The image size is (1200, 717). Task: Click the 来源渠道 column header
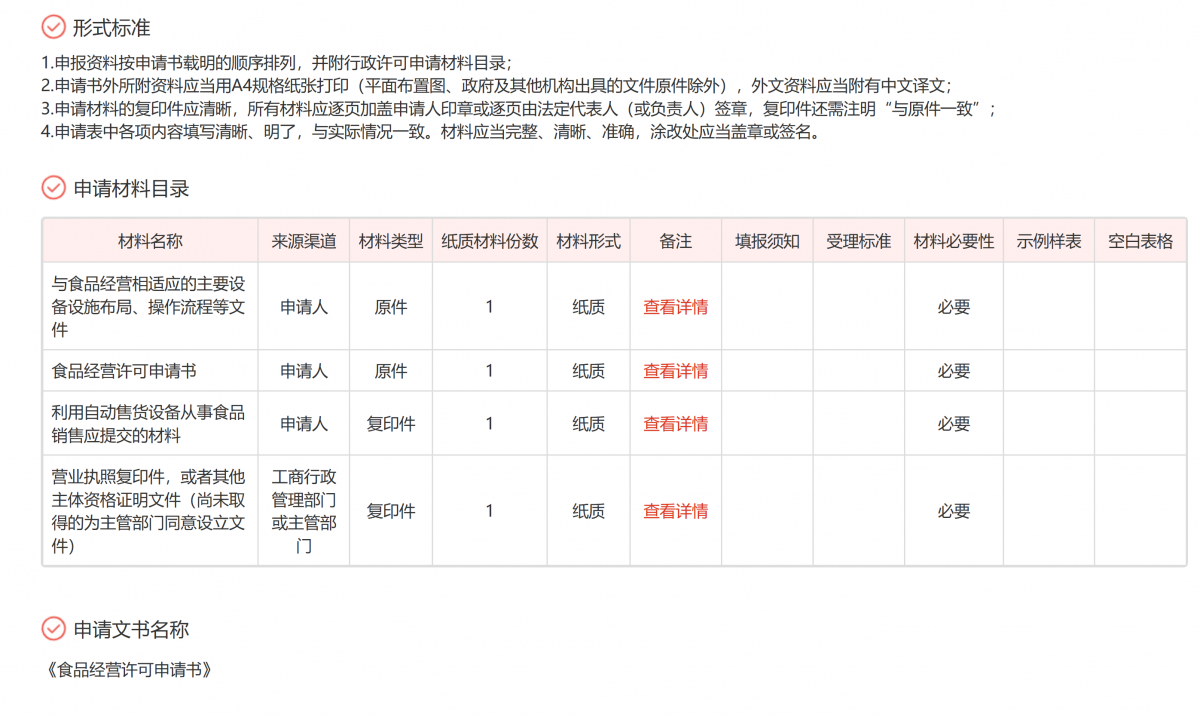coord(304,241)
